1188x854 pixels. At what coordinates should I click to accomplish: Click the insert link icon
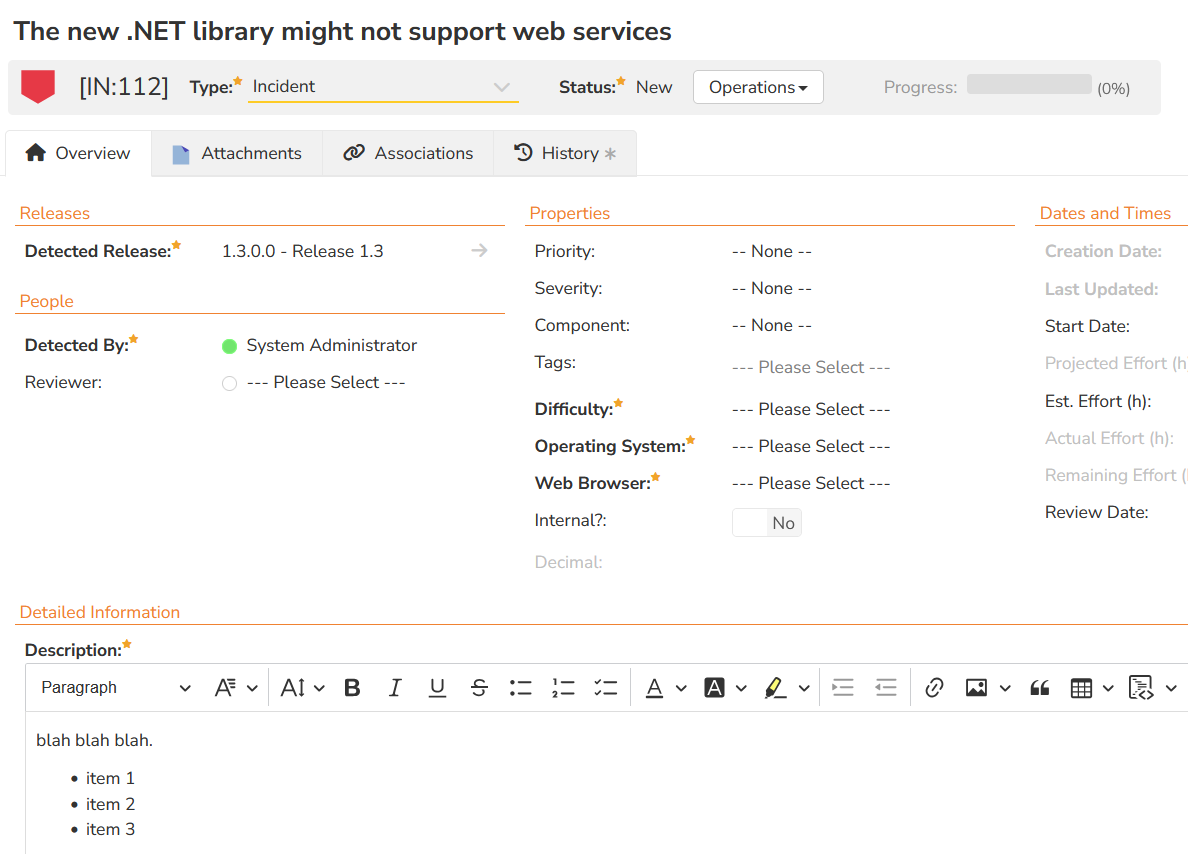tap(934, 688)
